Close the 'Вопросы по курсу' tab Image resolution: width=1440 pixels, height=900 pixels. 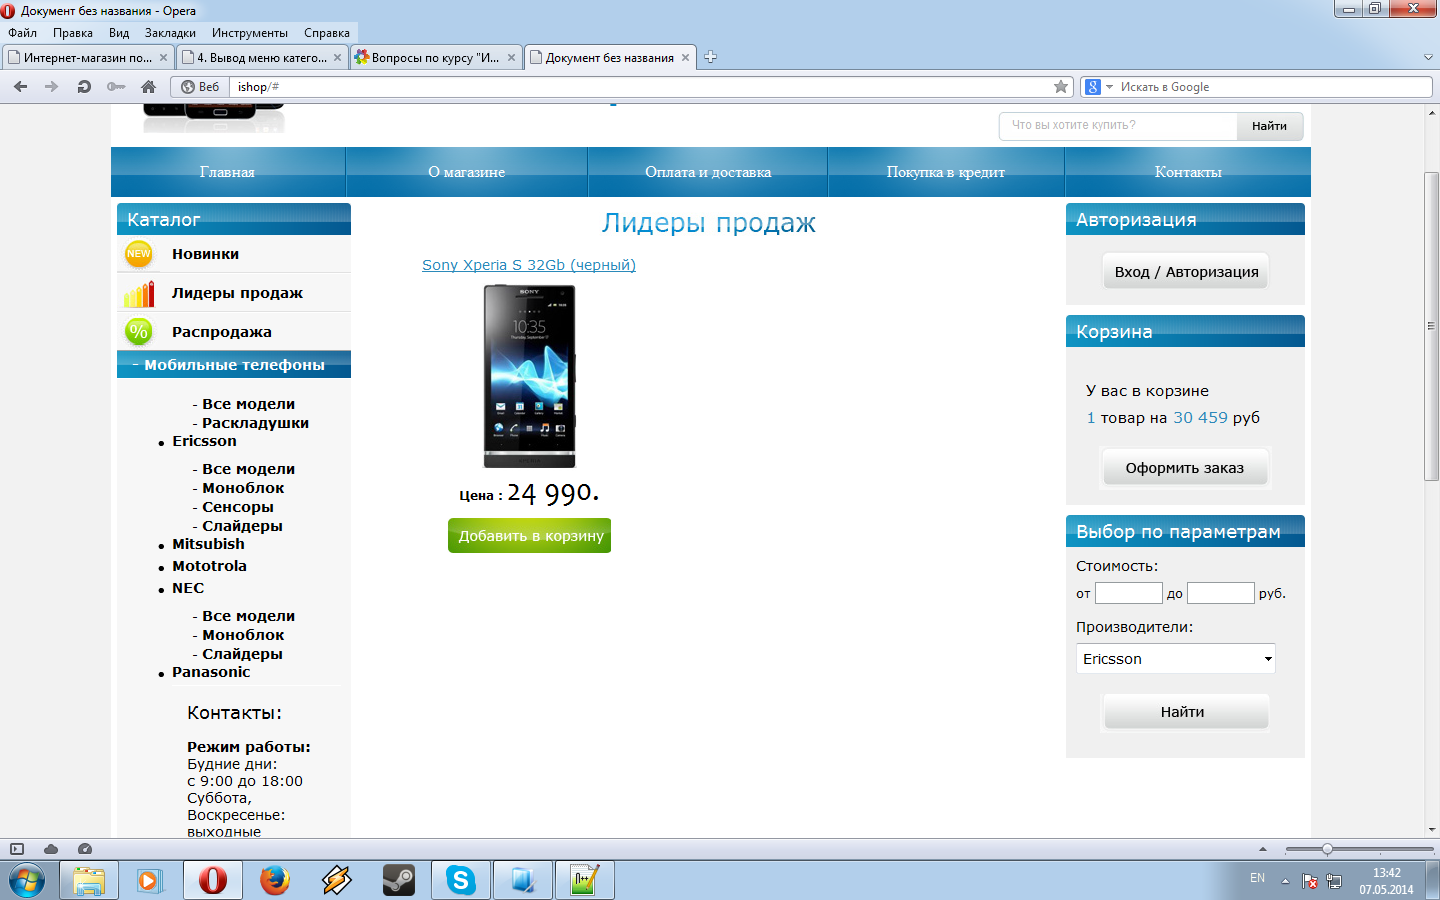511,58
